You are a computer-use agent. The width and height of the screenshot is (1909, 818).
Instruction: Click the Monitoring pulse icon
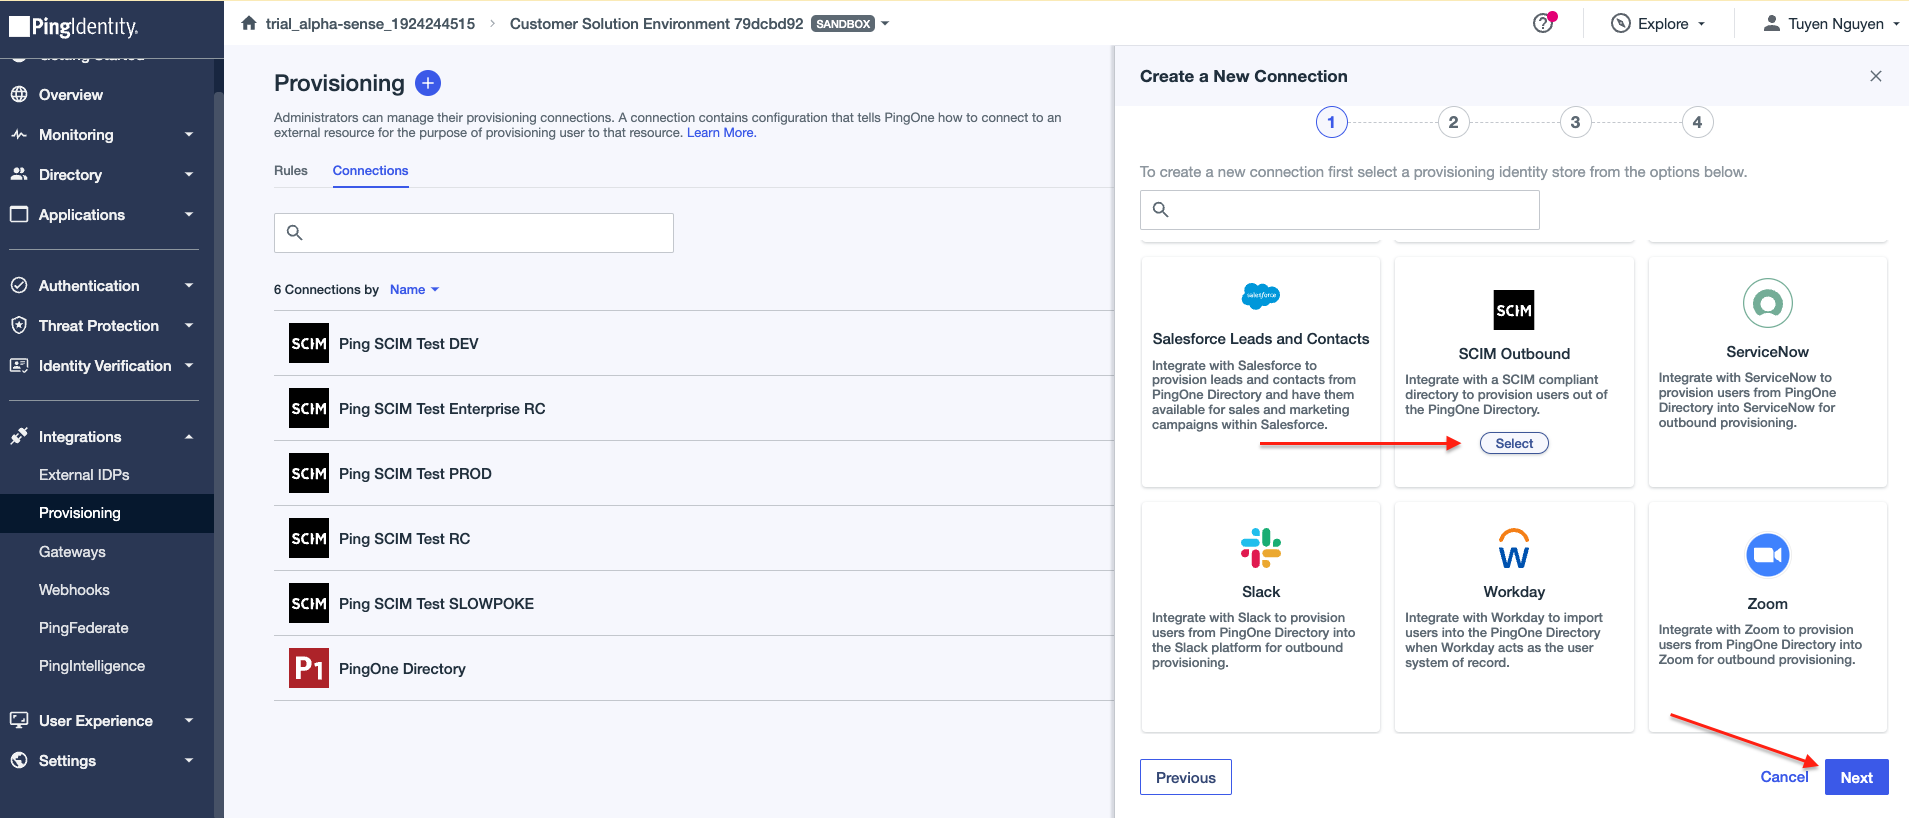point(19,135)
